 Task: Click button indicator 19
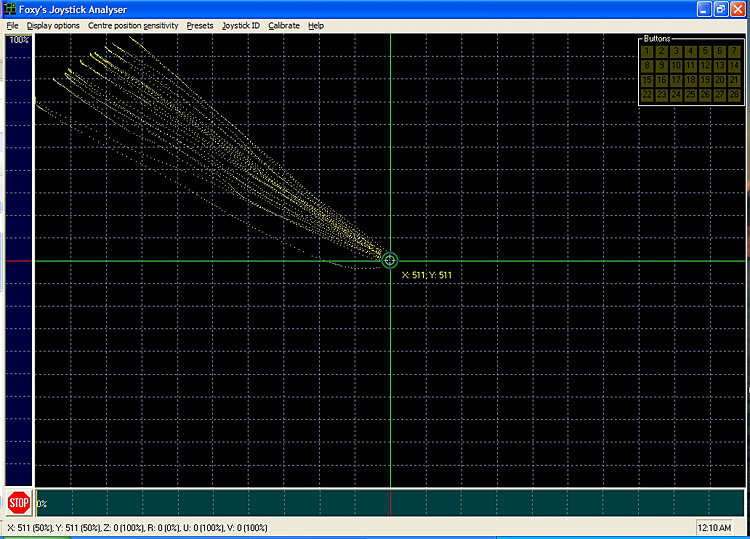coord(705,81)
